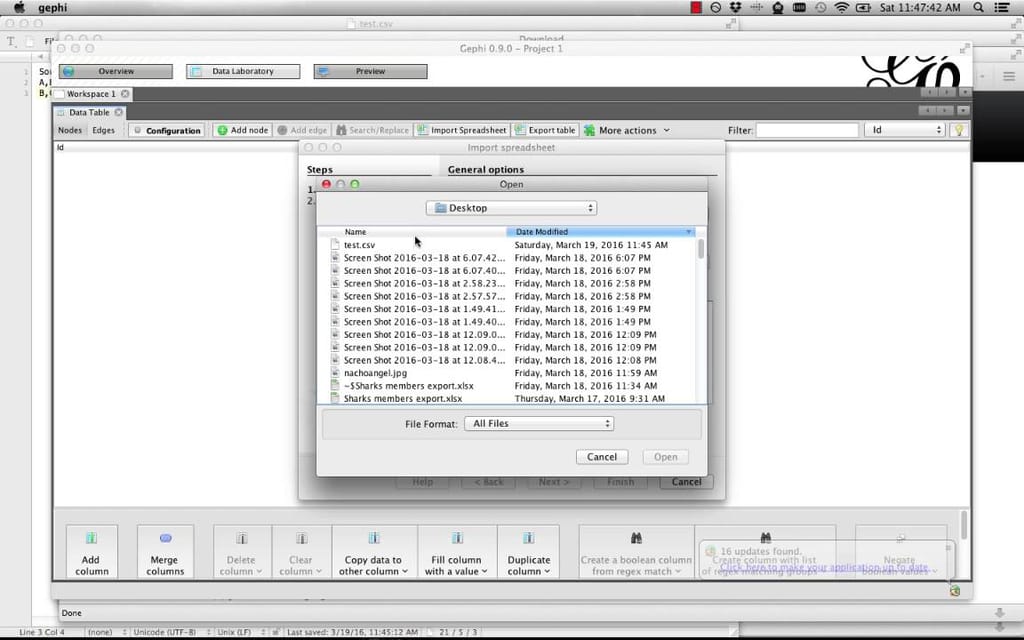Screen dimensions: 1024x640
Task: Sort files by Date Modified column
Action: [x=601, y=232]
